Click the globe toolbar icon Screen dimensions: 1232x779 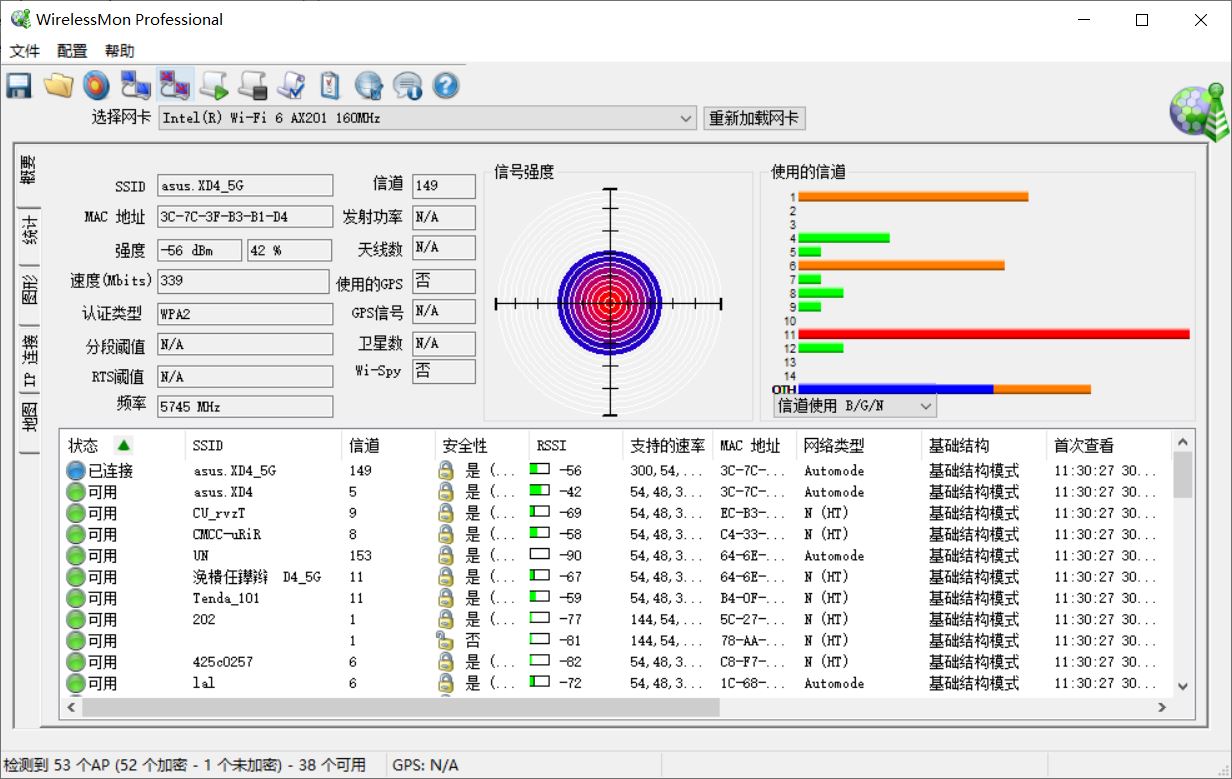click(369, 86)
